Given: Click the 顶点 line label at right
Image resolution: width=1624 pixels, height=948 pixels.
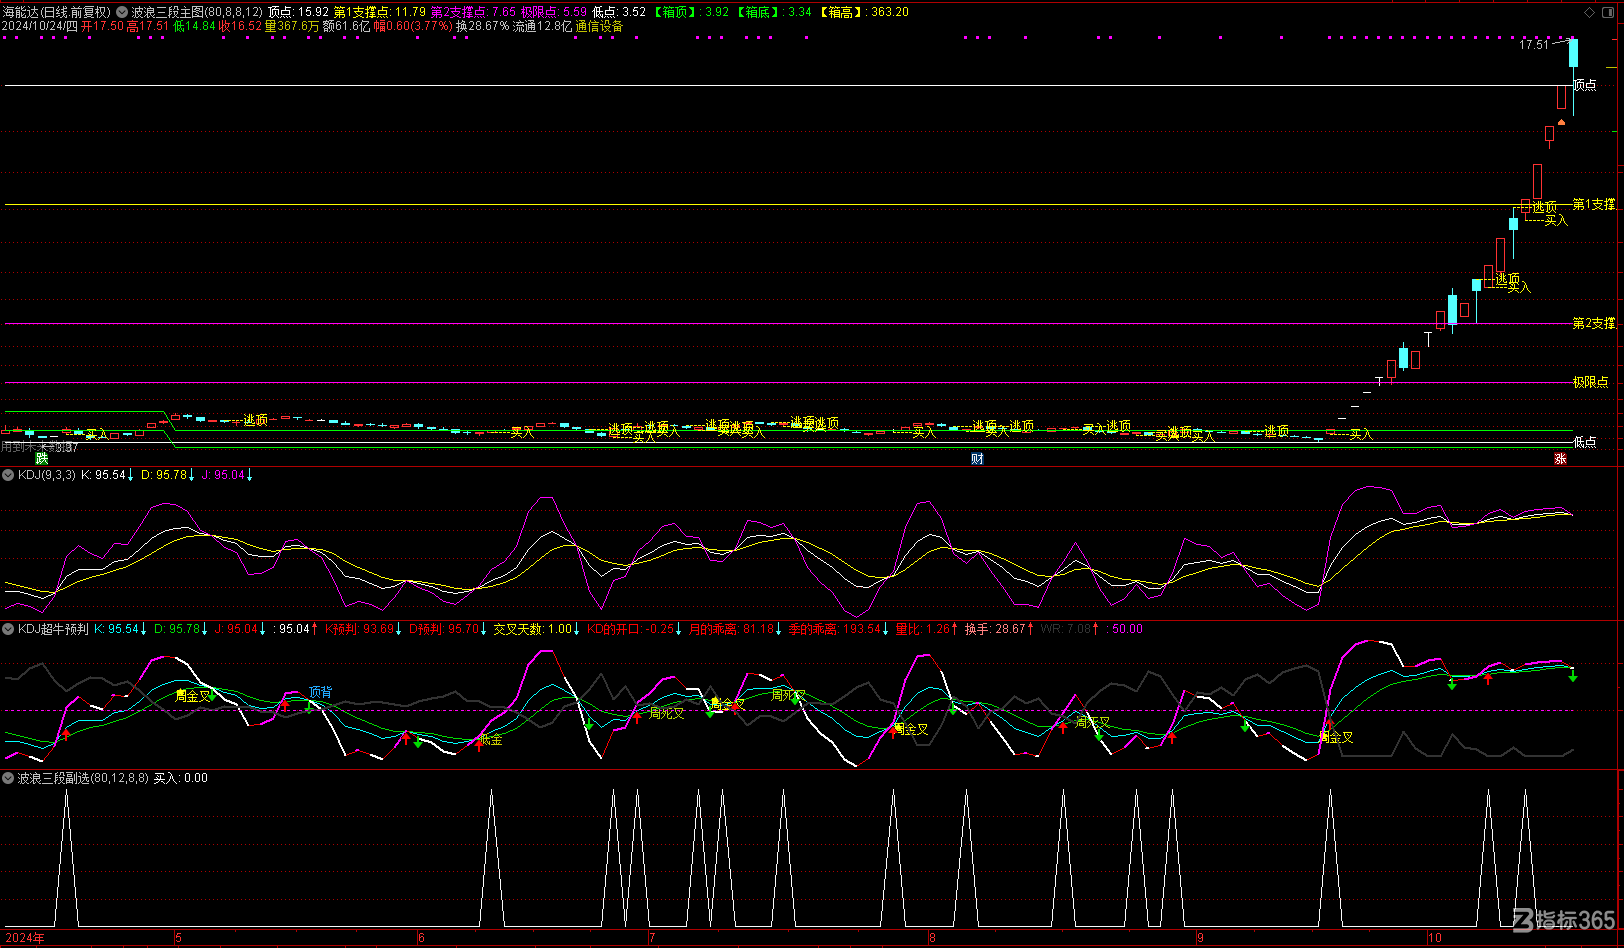Looking at the screenshot, I should point(1585,85).
